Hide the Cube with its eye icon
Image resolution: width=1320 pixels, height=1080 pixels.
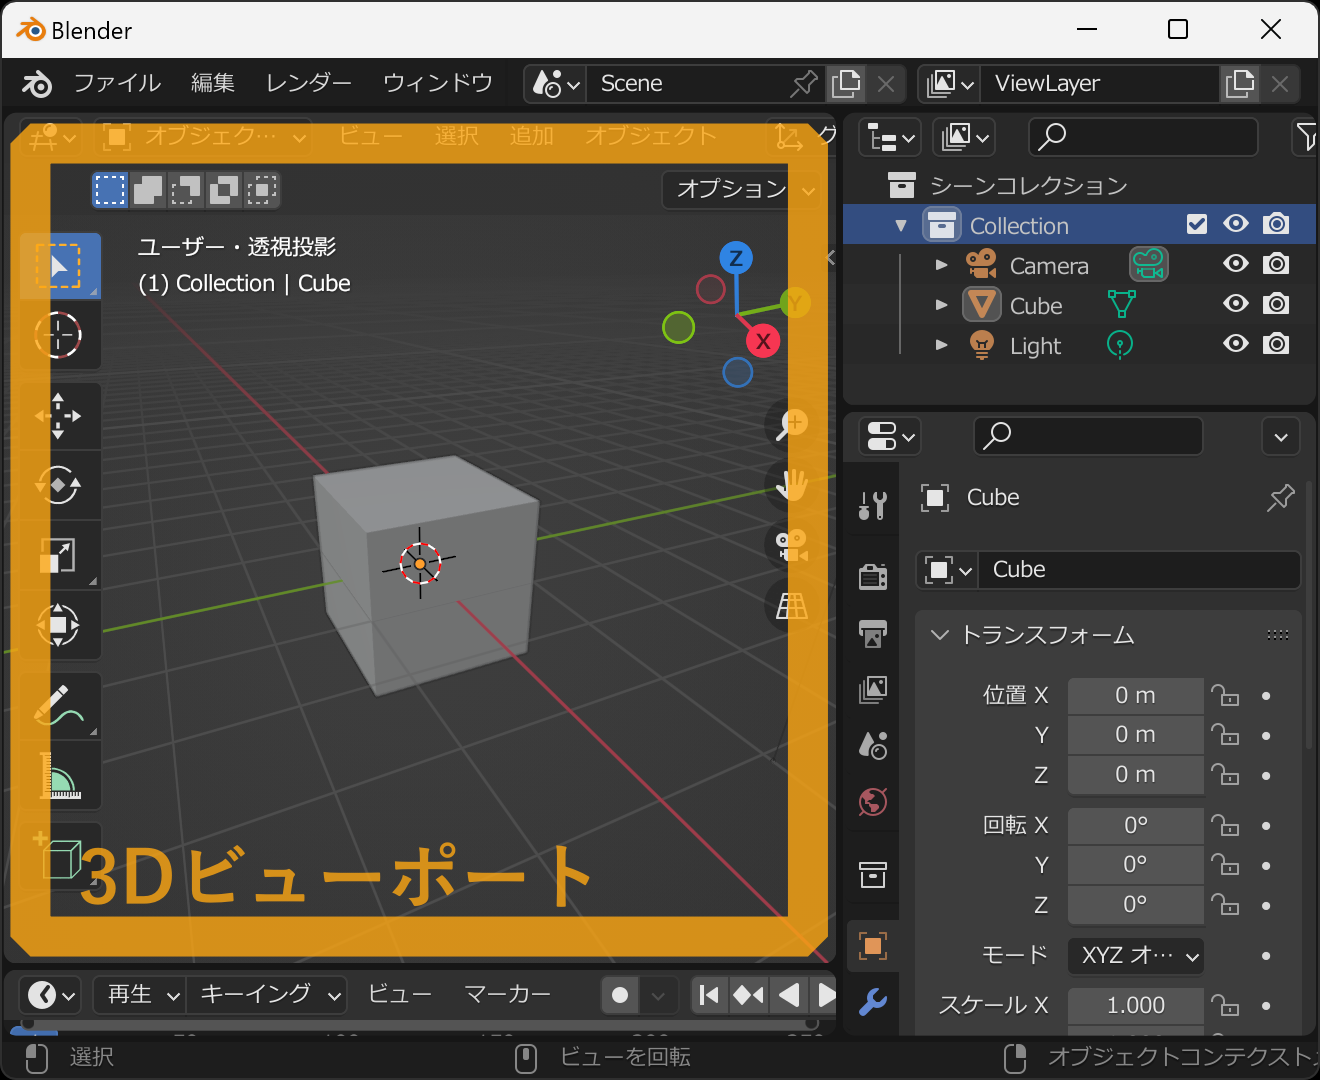(1236, 304)
